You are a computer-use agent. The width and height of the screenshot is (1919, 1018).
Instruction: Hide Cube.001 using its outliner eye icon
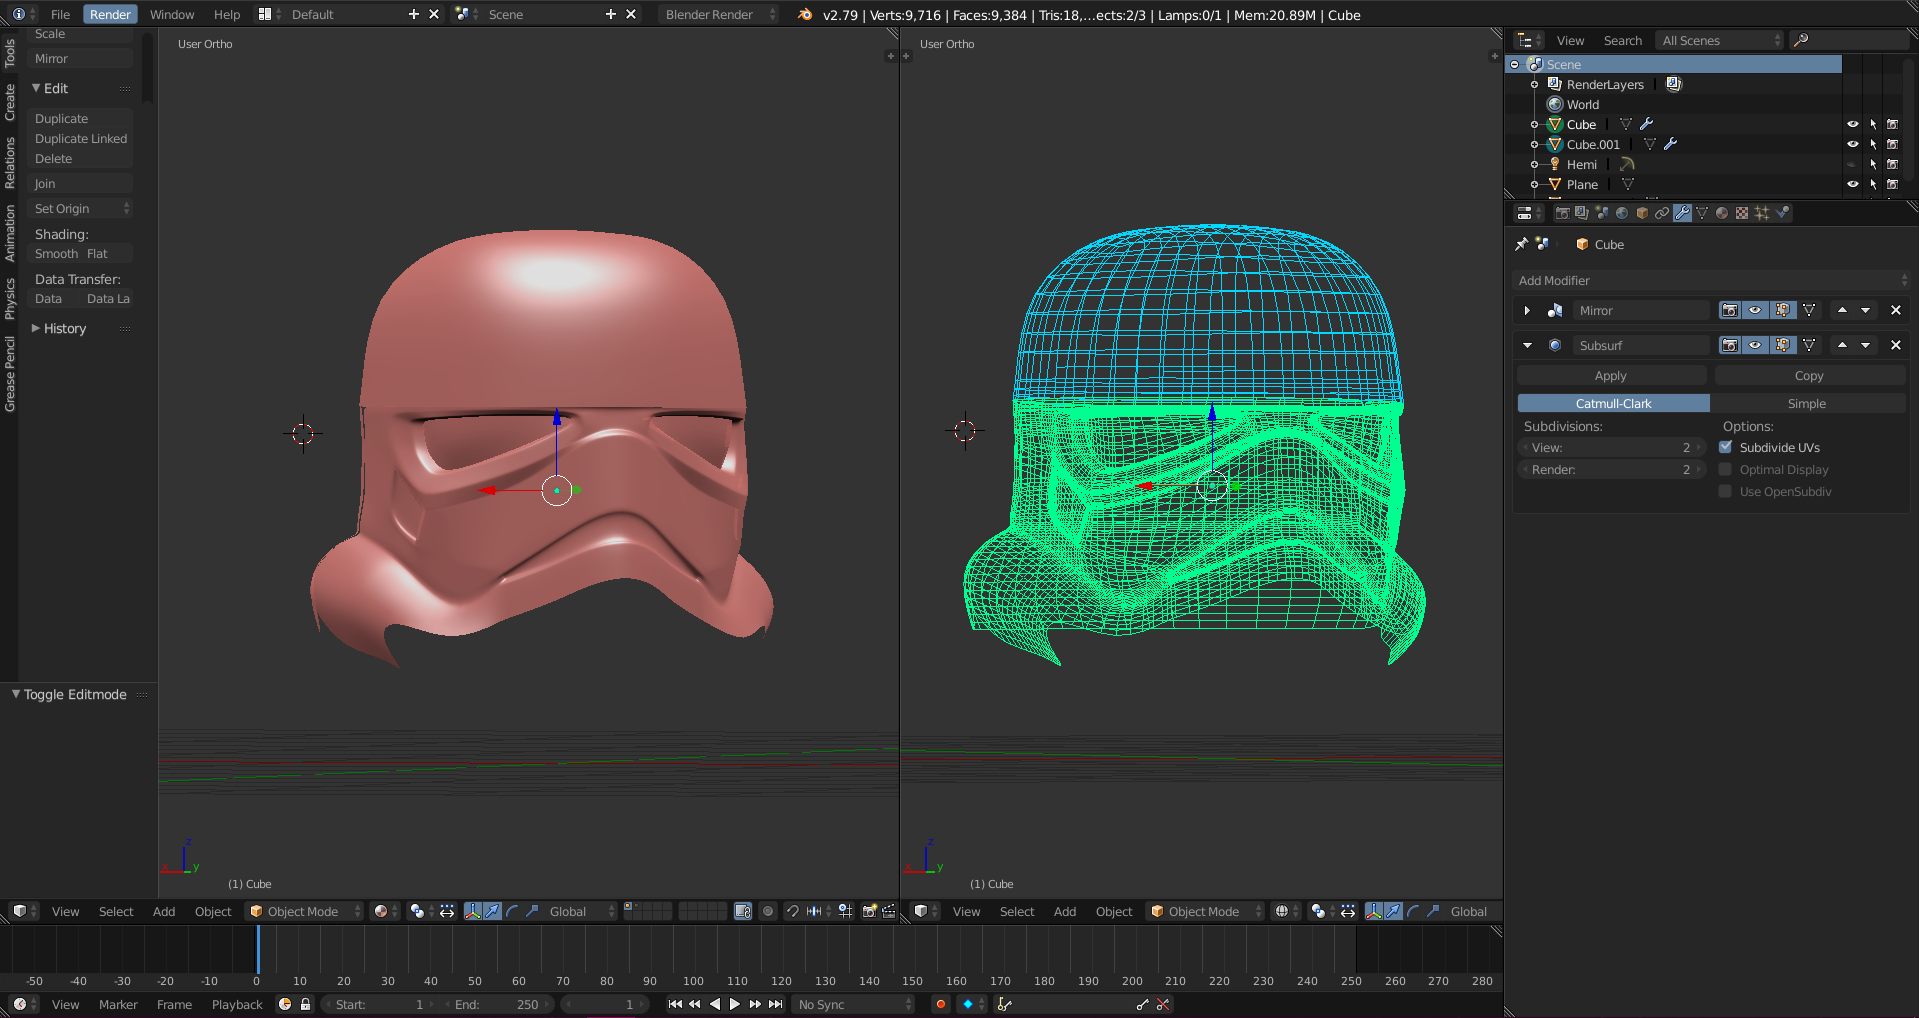(1852, 144)
